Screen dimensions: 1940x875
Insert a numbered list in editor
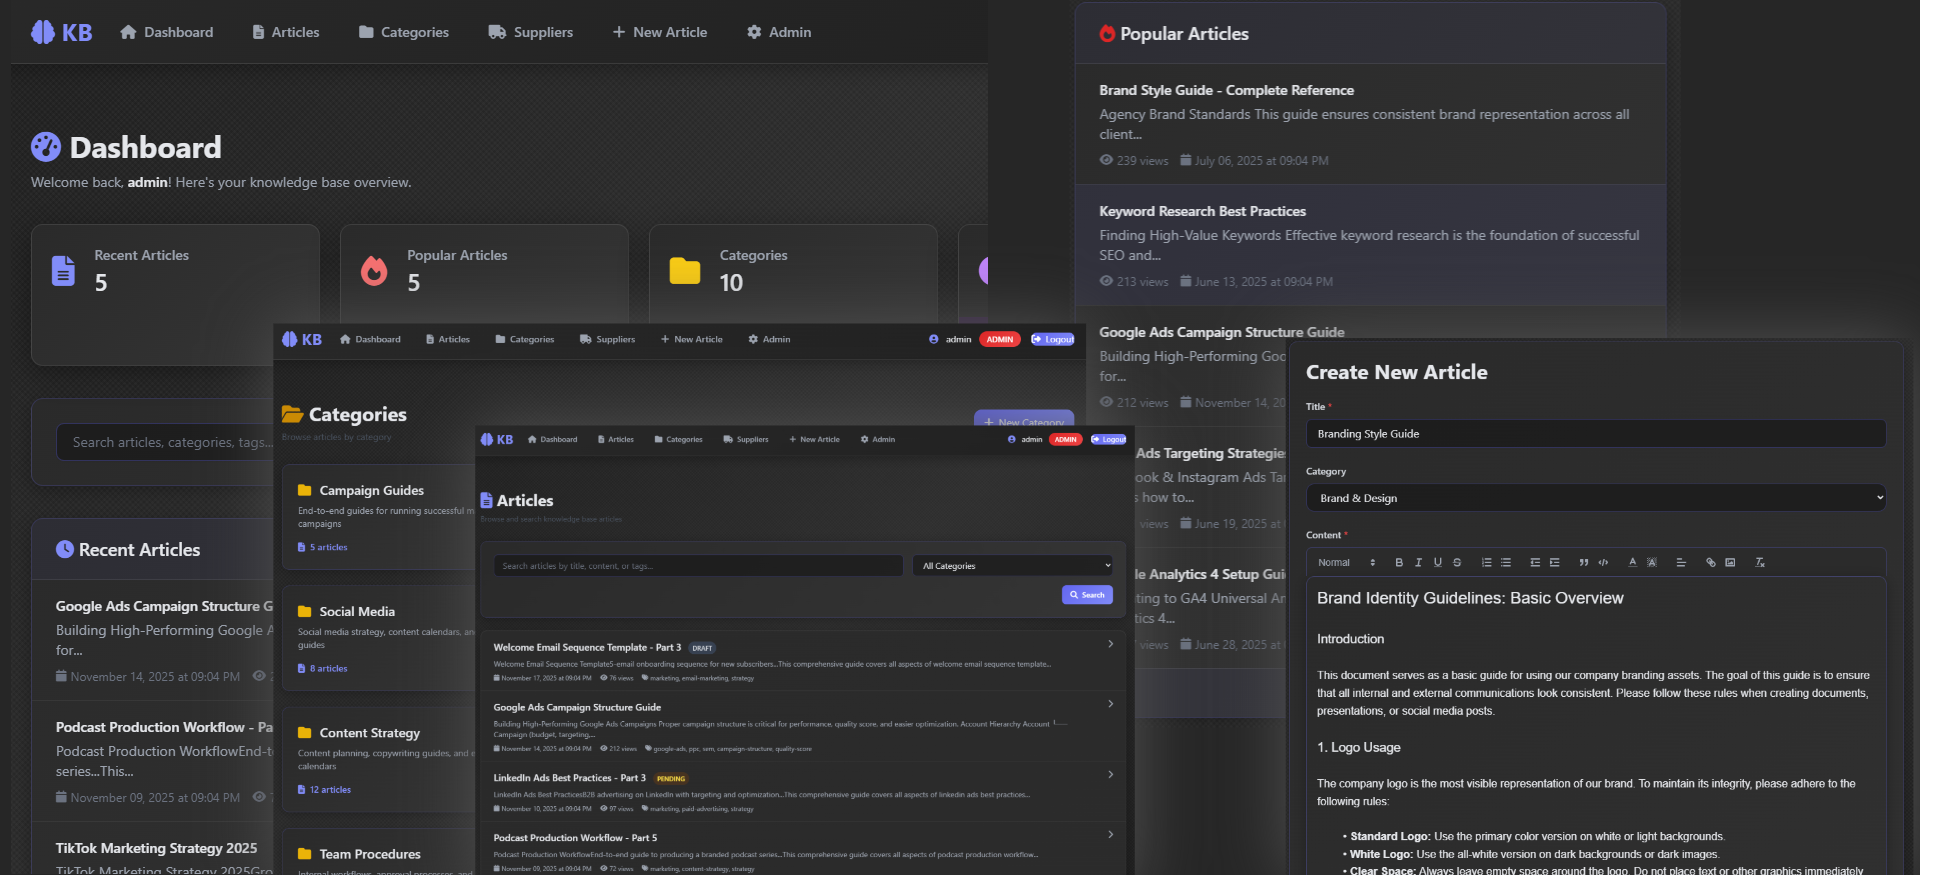1487,562
